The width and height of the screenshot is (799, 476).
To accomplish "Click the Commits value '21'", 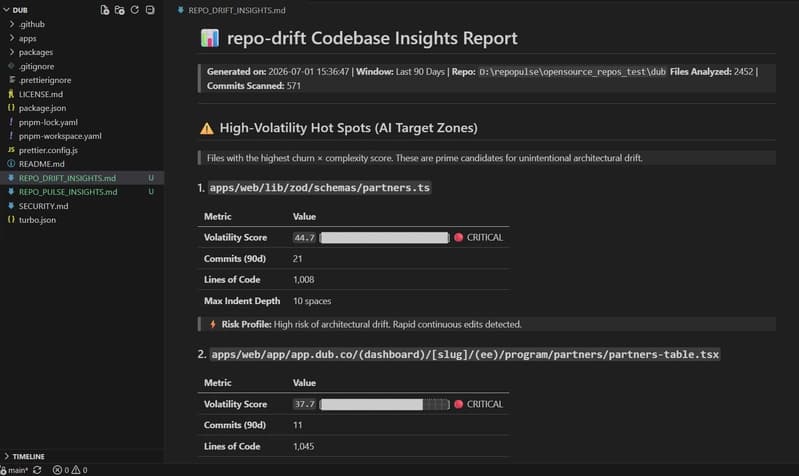I will pyautogui.click(x=298, y=259).
